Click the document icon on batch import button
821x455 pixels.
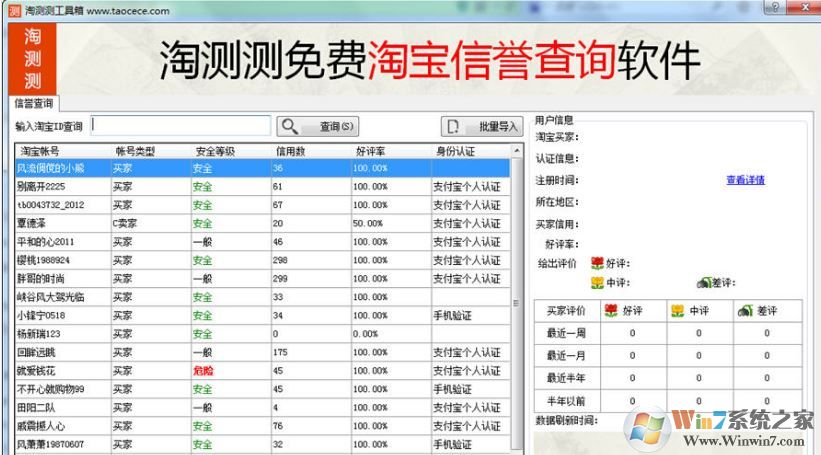(453, 126)
